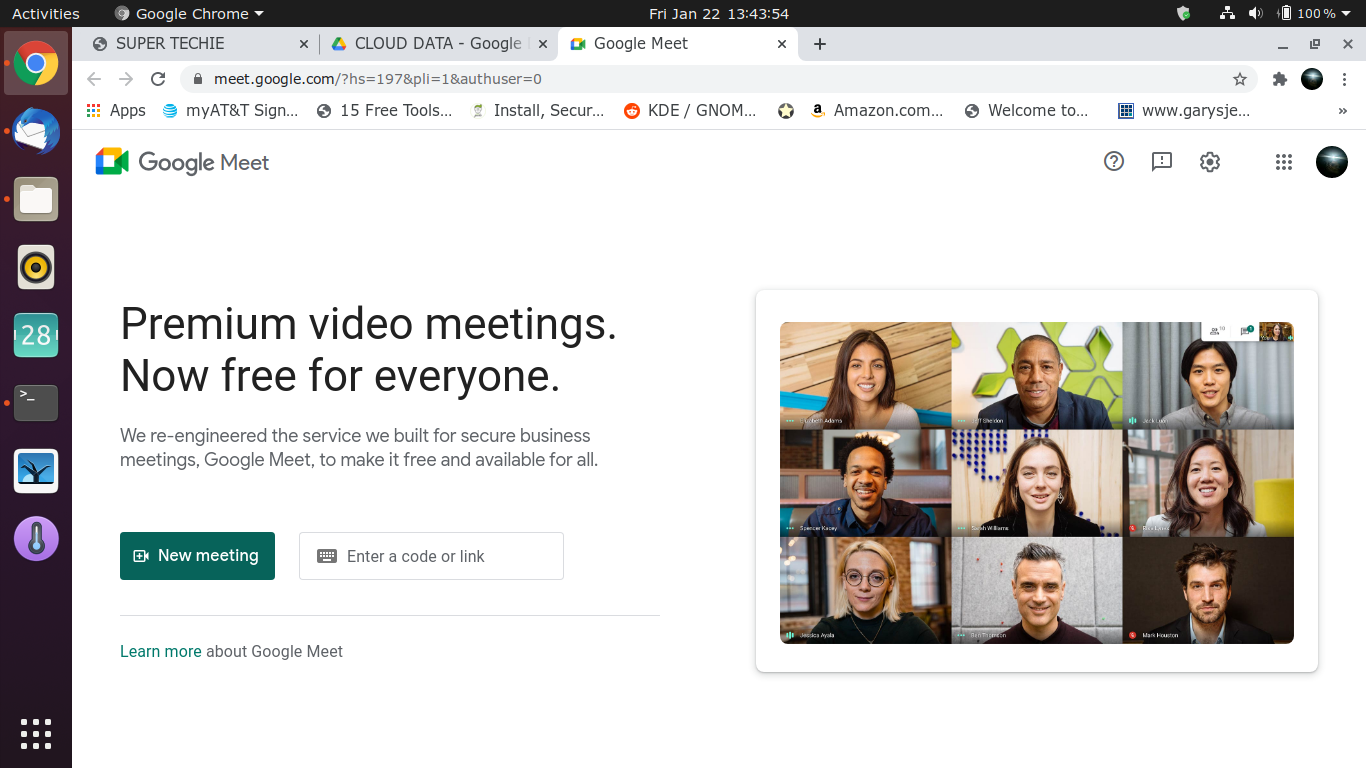This screenshot has width=1366, height=768.
Task: Click the security shield tray icon
Action: (1184, 13)
